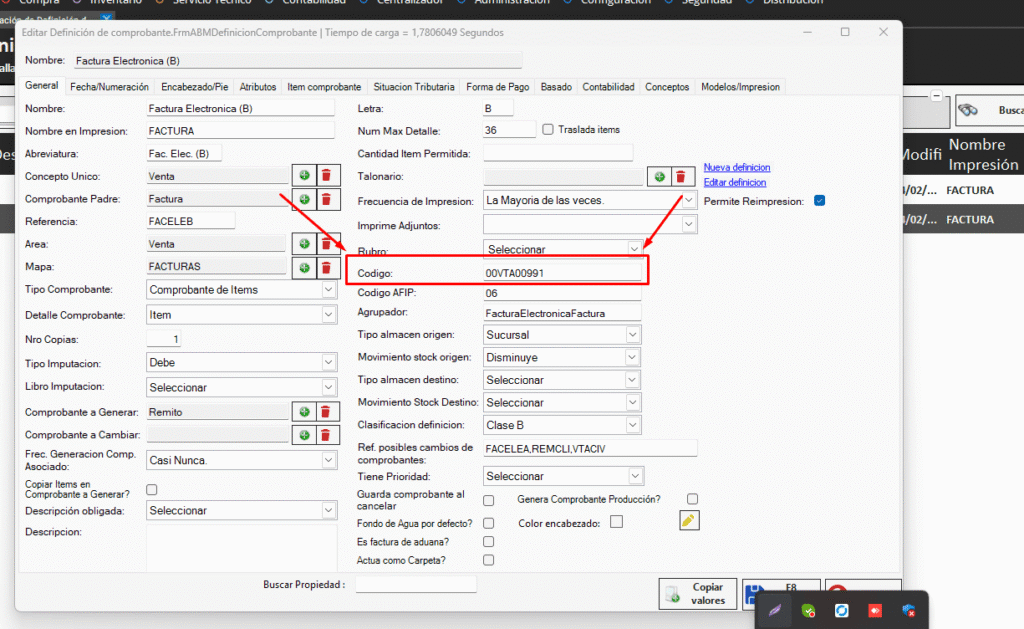Click the Color encabezado color box

[617, 522]
